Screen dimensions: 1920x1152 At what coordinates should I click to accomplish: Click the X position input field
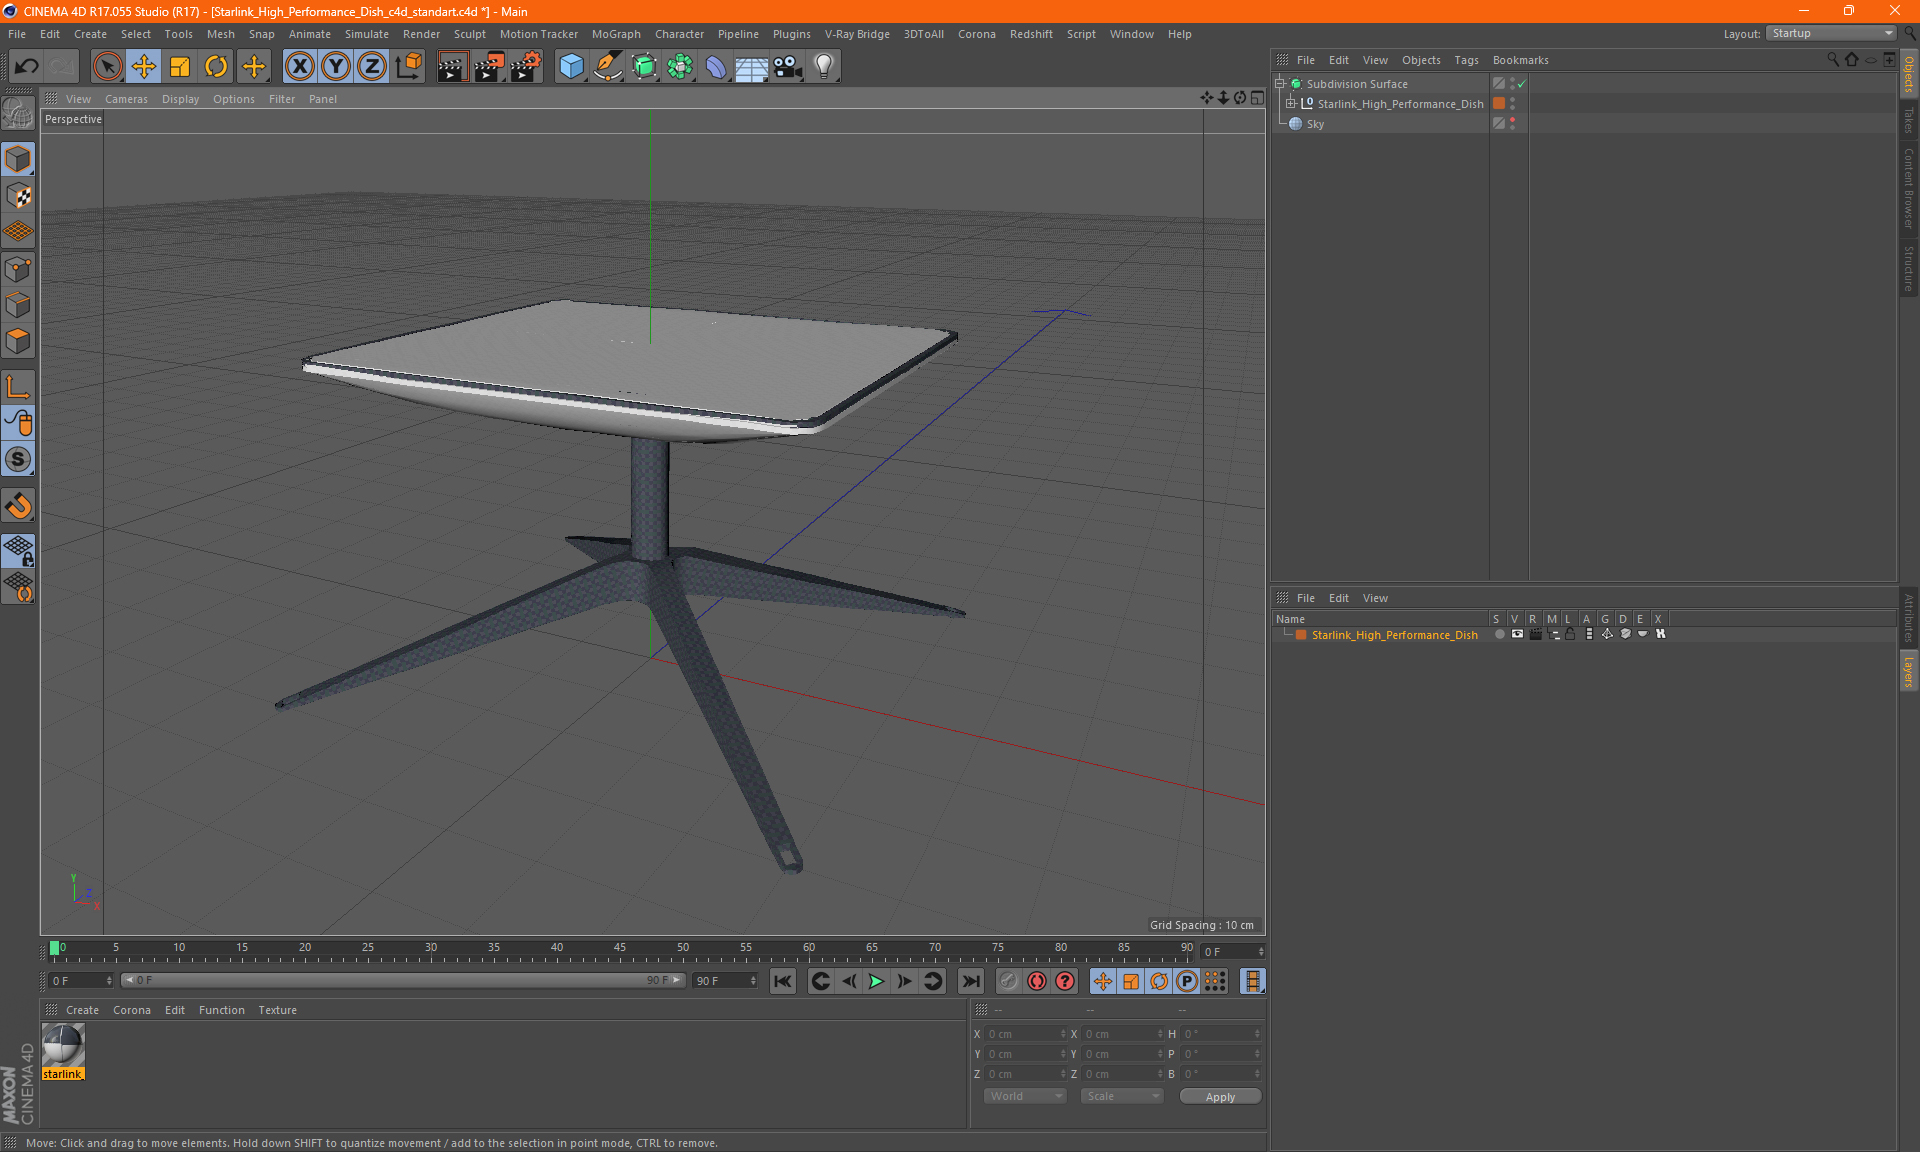click(x=1025, y=1034)
